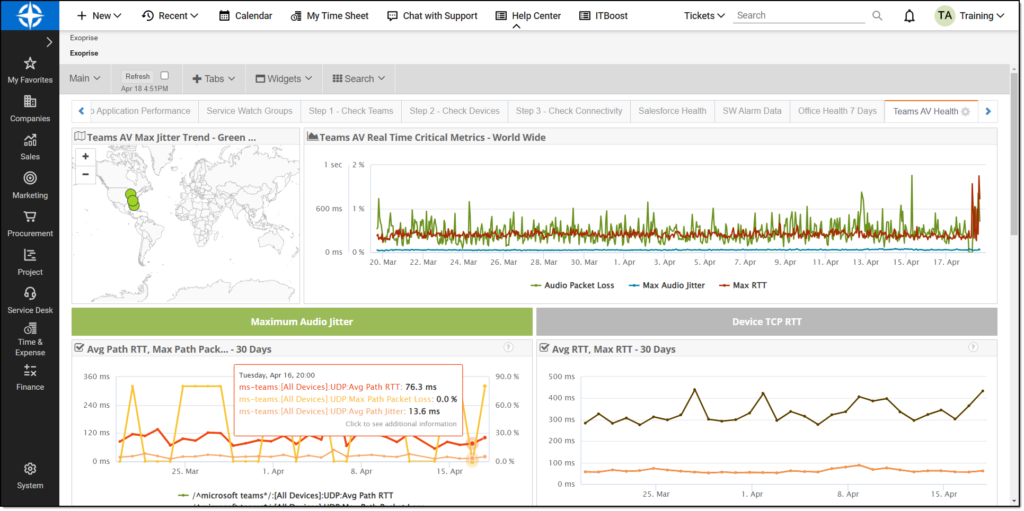Toggle Max Audio Jitter legend series

(x=667, y=286)
